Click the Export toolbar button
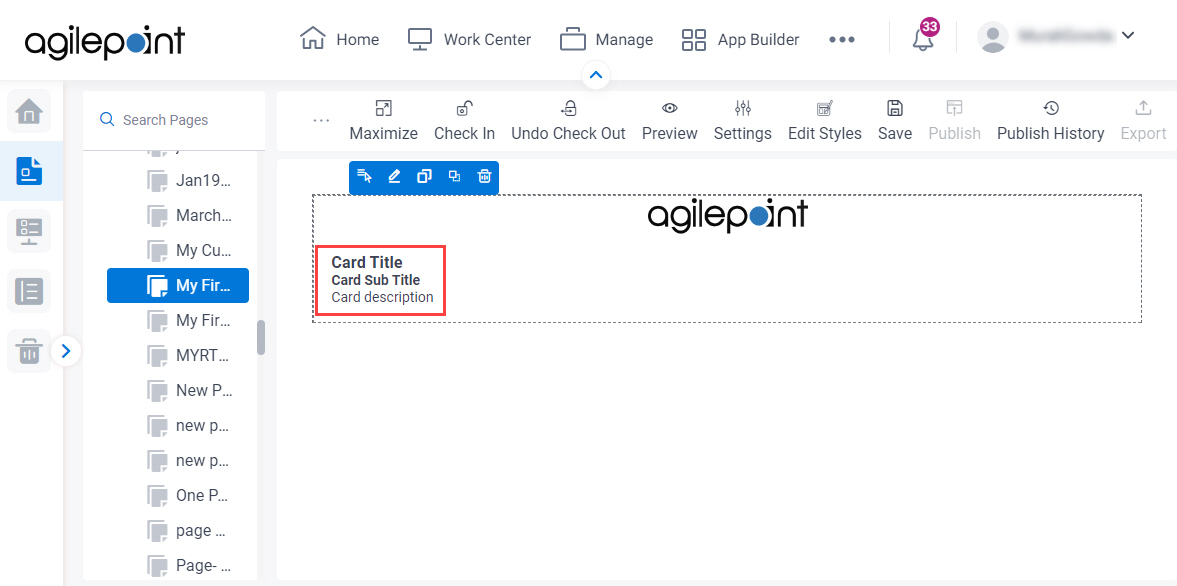 pyautogui.click(x=1143, y=121)
